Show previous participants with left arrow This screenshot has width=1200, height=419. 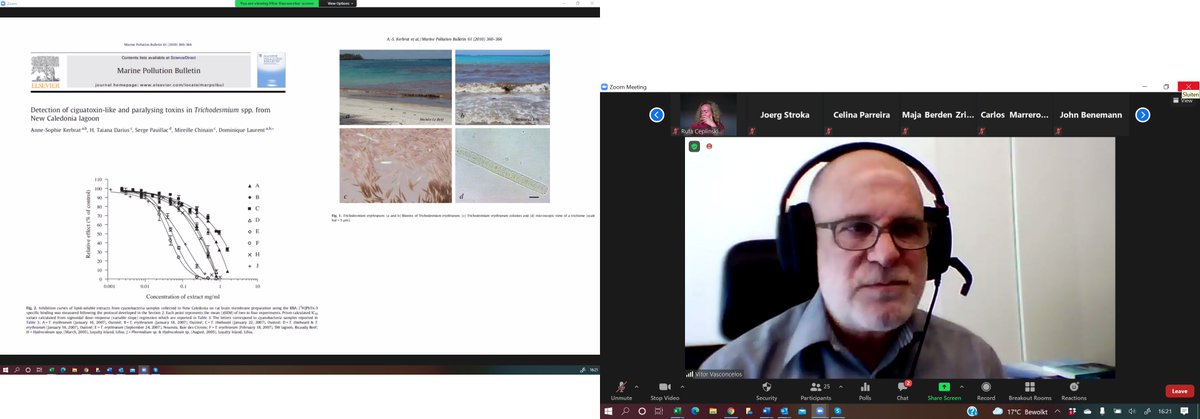coord(657,115)
